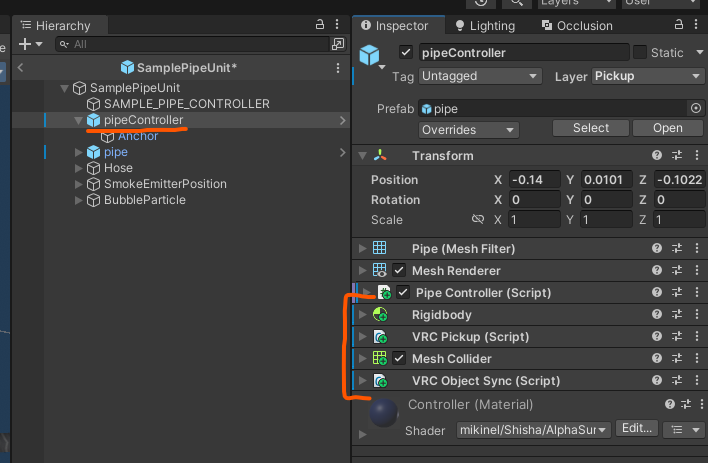Switch to the Lighting tab
708x463 pixels.
point(485,25)
